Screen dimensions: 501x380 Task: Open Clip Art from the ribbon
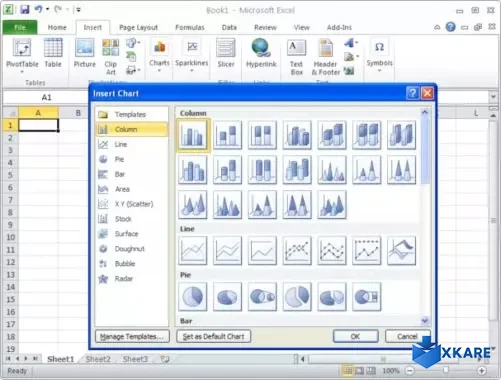pyautogui.click(x=111, y=57)
